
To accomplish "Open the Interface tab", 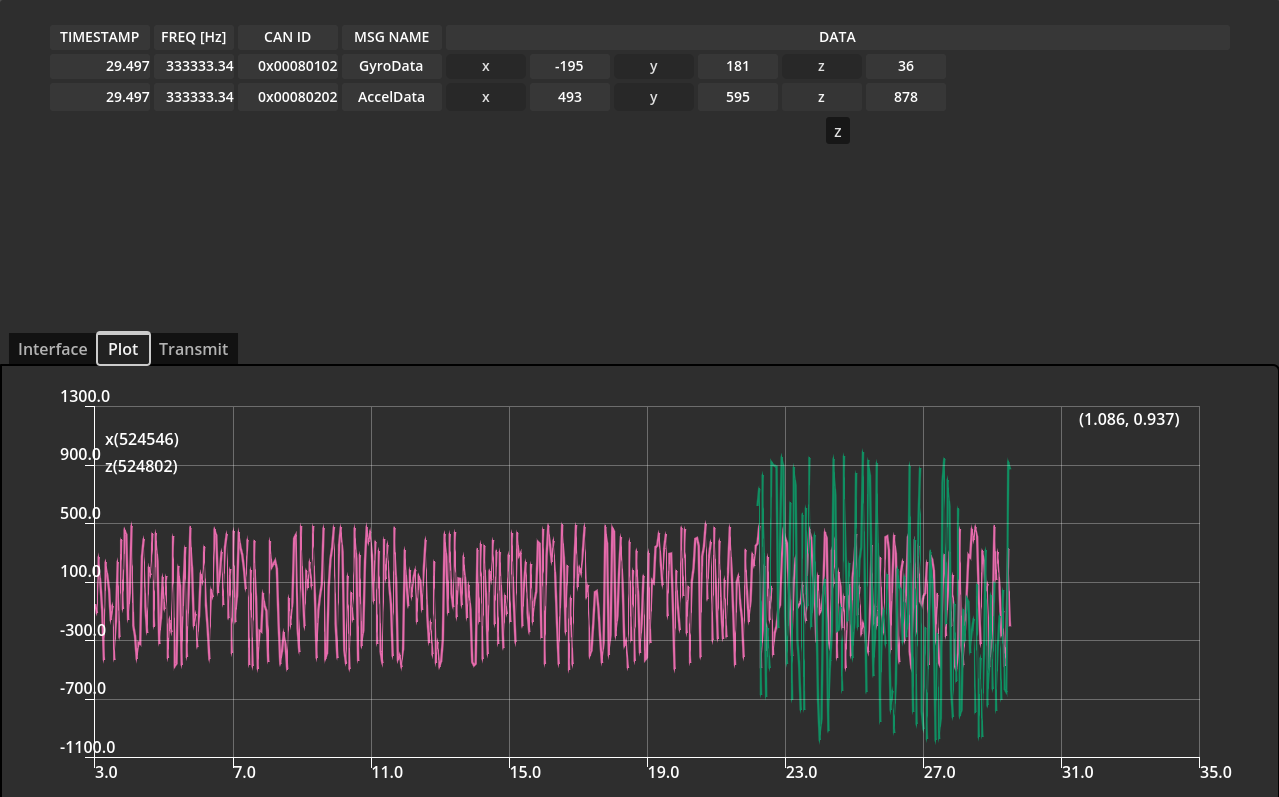I will pos(52,349).
